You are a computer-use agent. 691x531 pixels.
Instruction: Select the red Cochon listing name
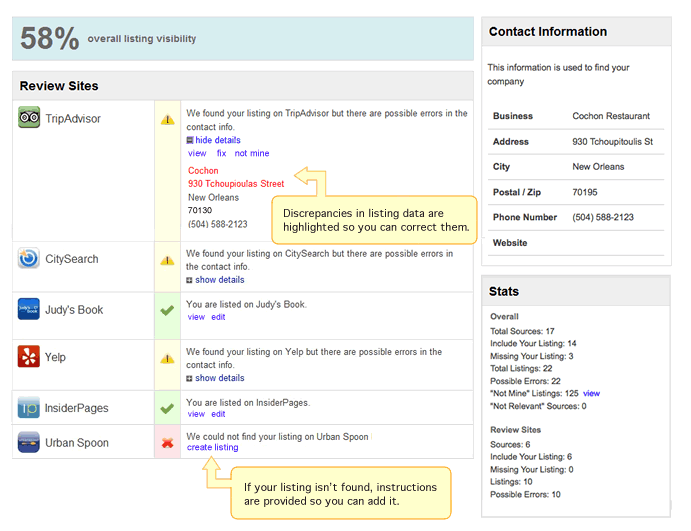[203, 171]
